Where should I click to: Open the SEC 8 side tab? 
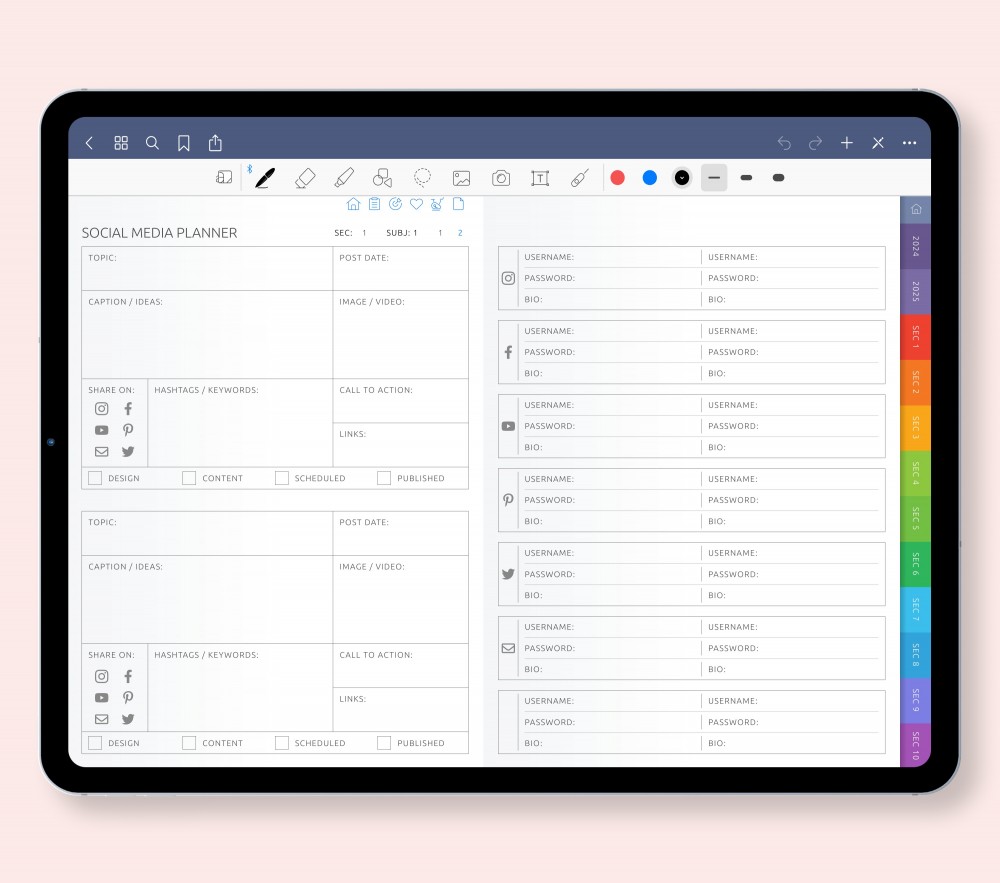916,655
